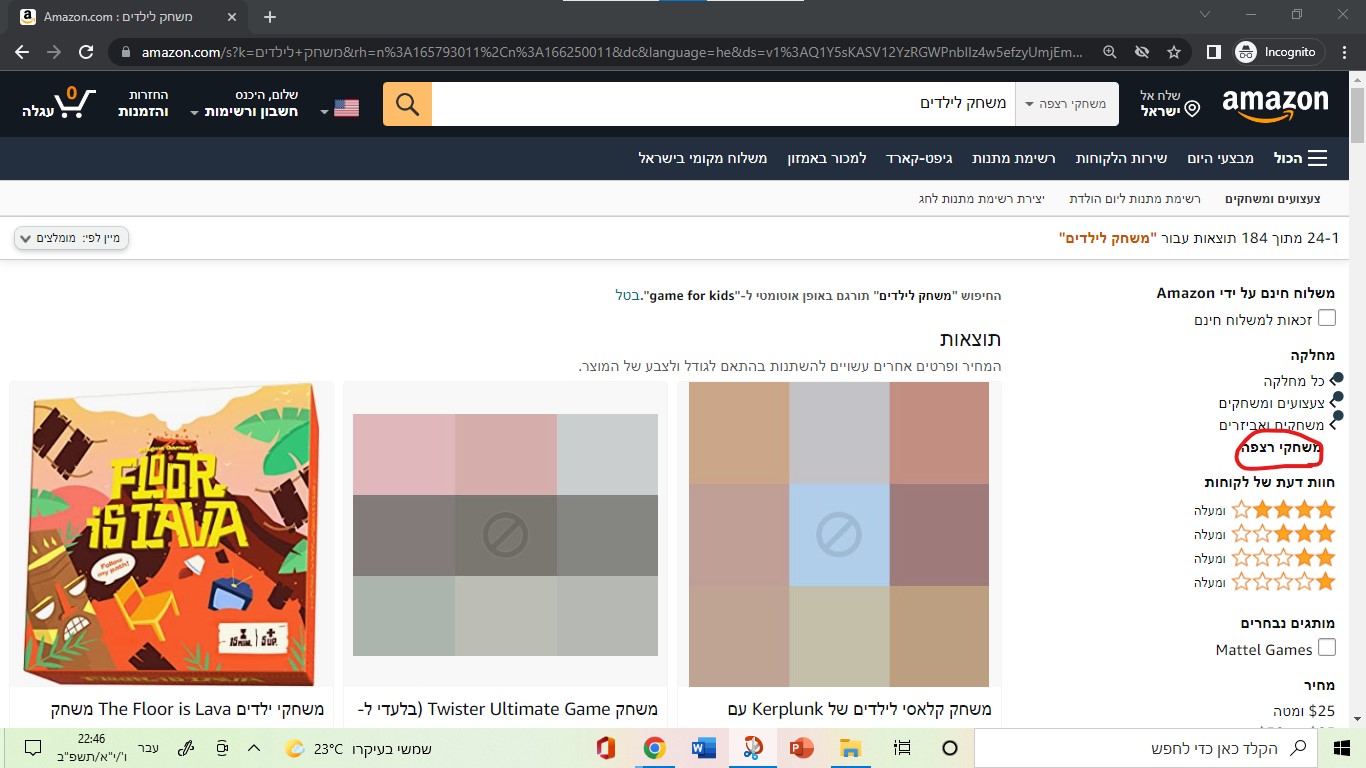Filter by two stars and up
The image size is (1366, 768).
pos(1264,558)
